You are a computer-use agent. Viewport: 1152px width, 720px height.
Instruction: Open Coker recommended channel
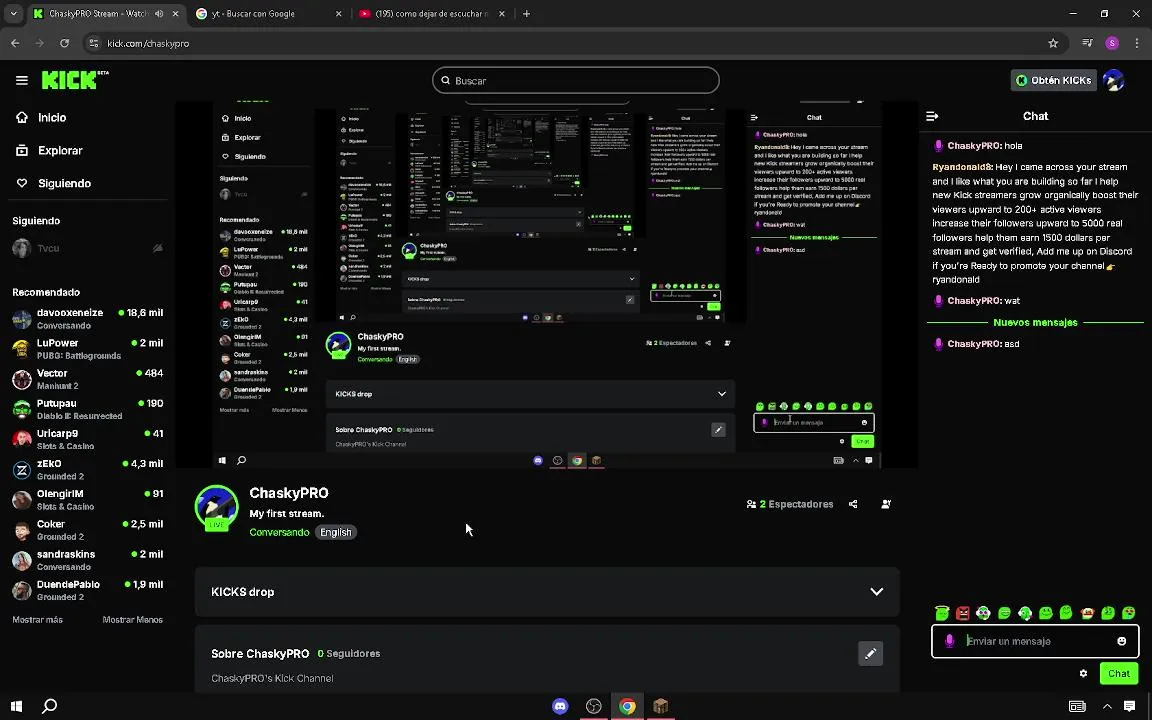[87, 530]
